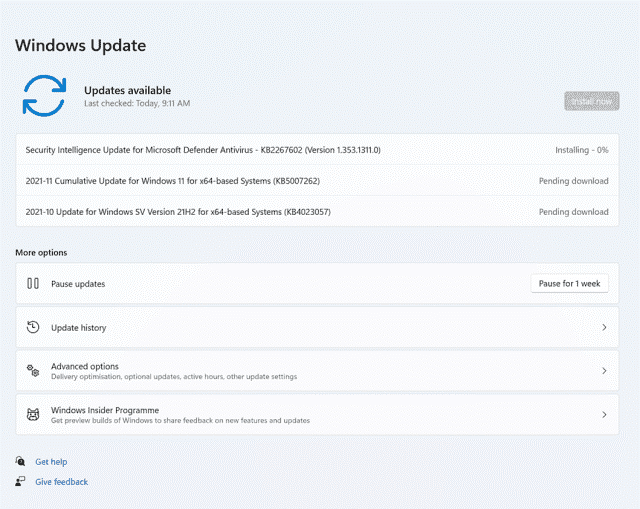
Task: Open the Update history label
Action: coord(79,328)
